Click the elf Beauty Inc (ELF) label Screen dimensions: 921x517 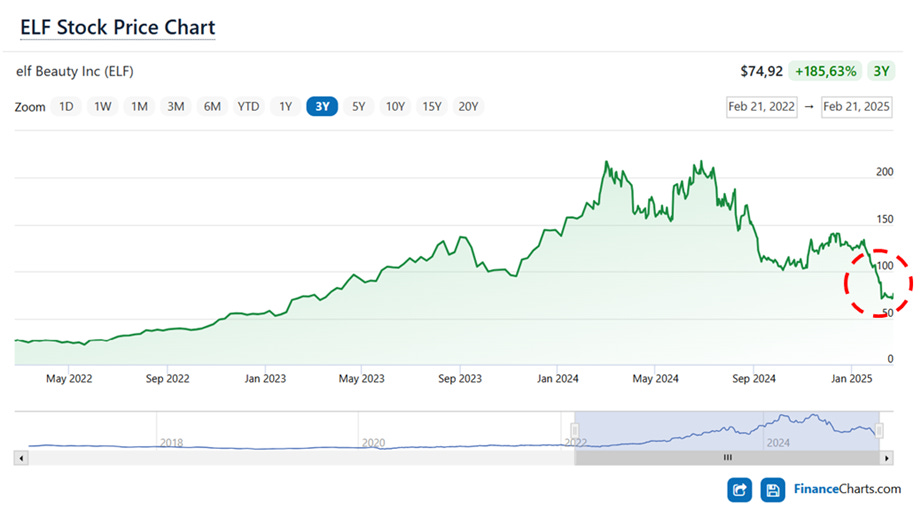[x=75, y=72]
